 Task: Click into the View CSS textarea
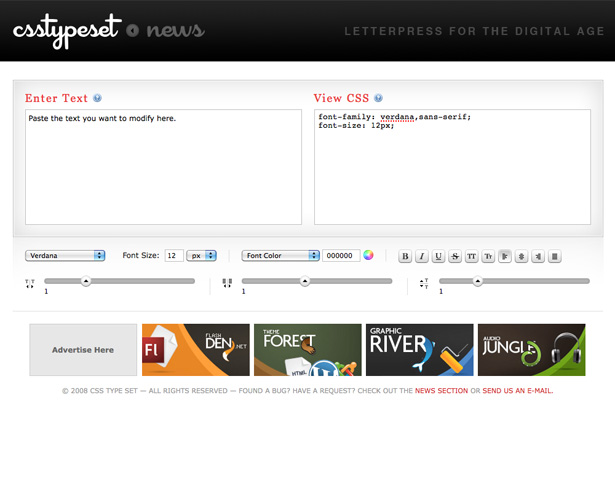coord(452,167)
